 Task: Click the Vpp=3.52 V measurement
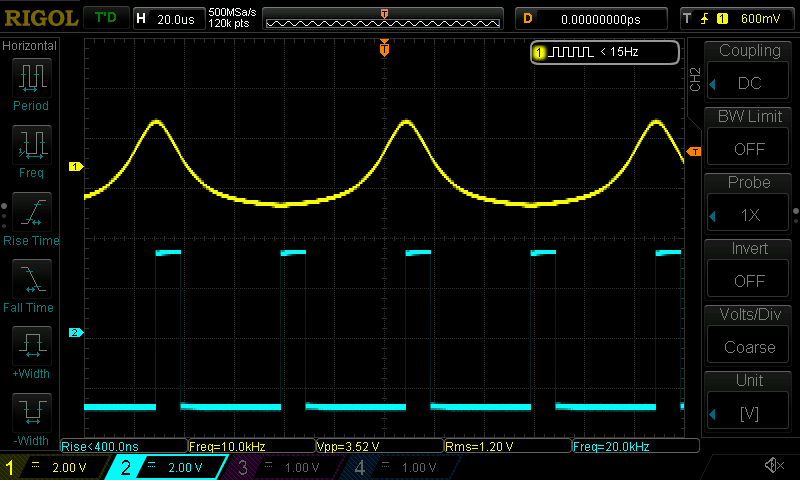(x=380, y=446)
